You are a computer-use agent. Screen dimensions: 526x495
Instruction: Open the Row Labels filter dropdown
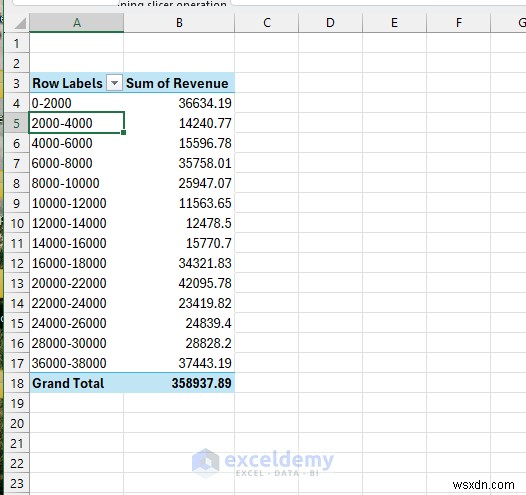coord(114,83)
